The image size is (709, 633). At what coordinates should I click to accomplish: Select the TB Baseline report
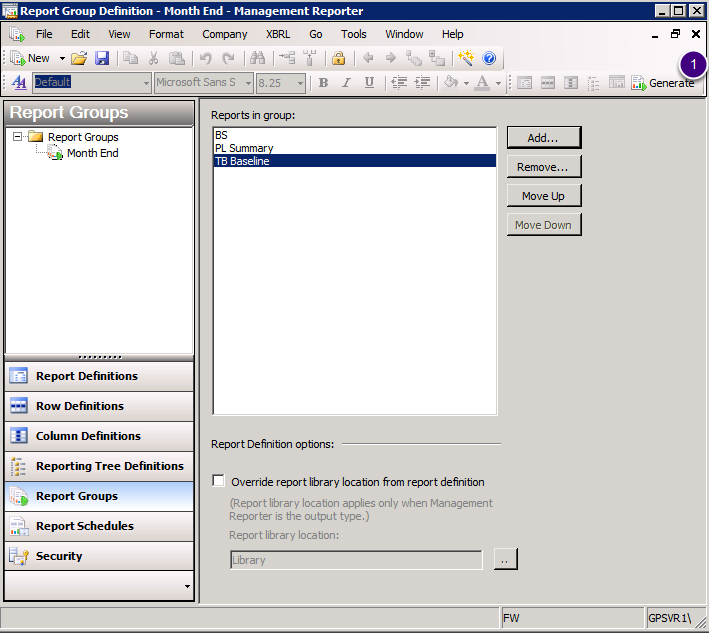[x=354, y=161]
